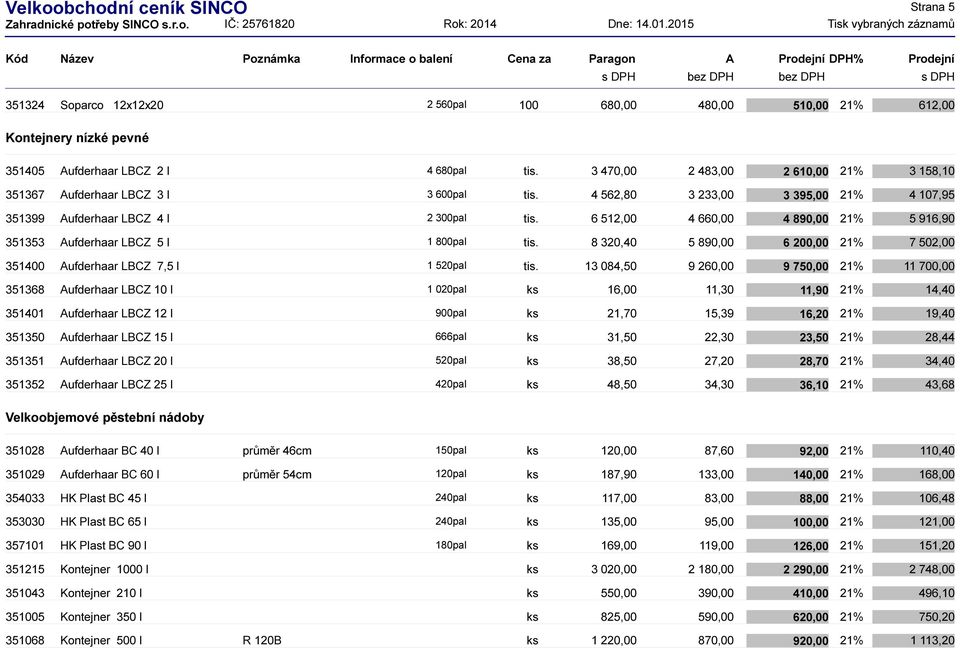Click the item 'Kontejner 500 l'

[x=101, y=641]
